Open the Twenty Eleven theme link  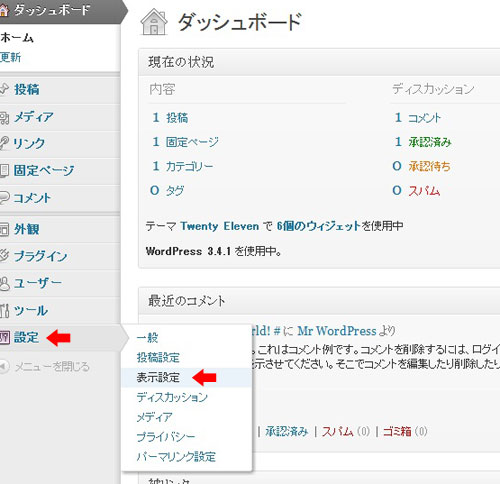point(220,226)
